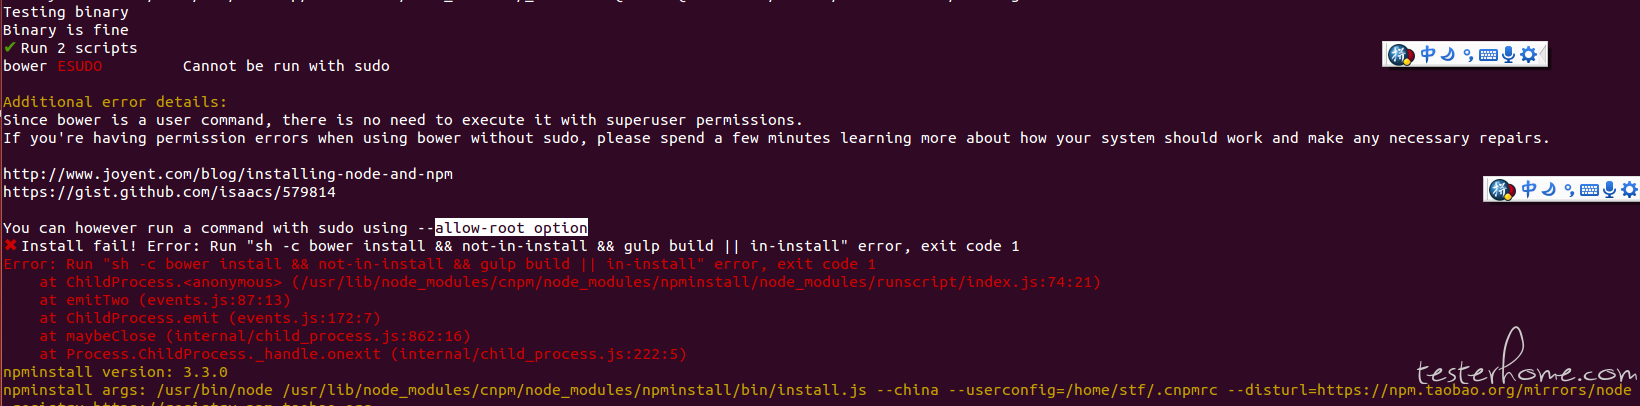Activate microphone voice input on the upper IME toolbar
Screen dimensions: 1640x406
click(1508, 54)
